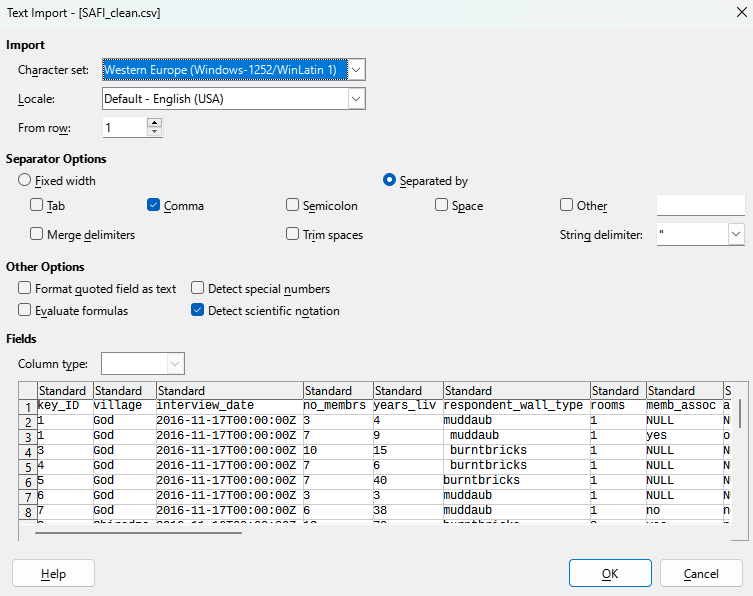Decrease the From row value
This screenshot has width=753, height=596.
(x=154, y=132)
